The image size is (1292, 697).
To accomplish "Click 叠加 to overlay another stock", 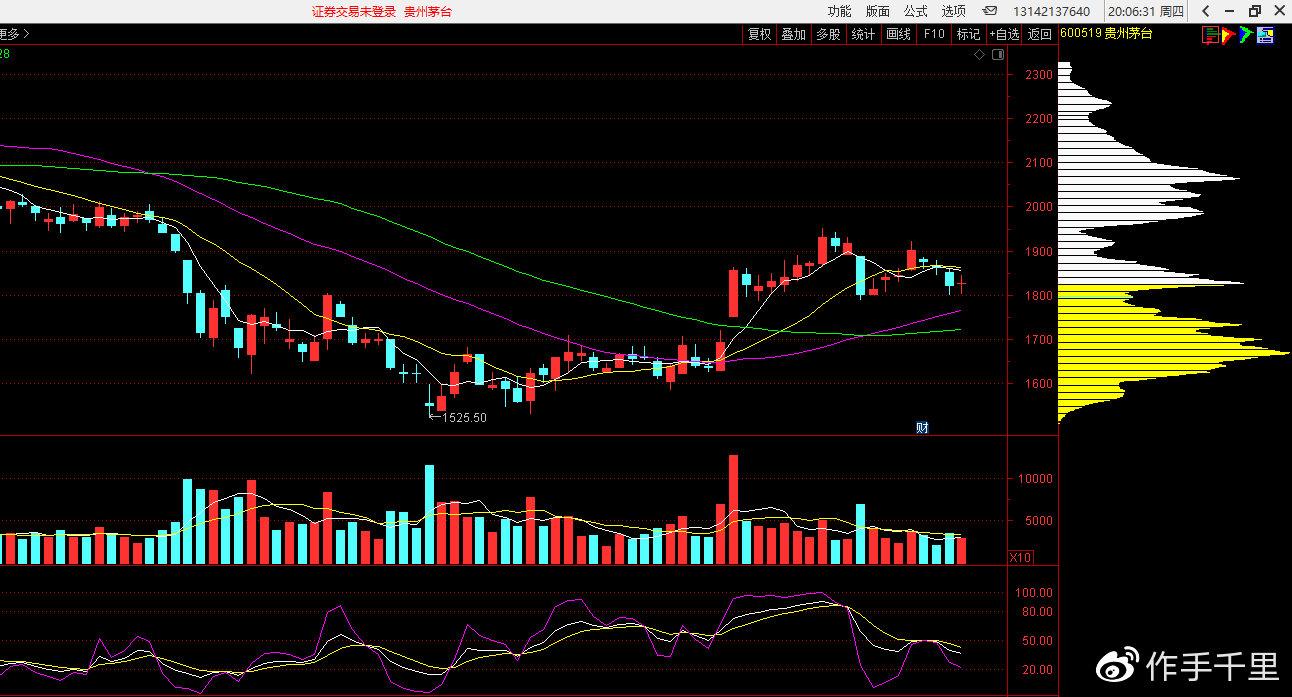I will click(794, 34).
